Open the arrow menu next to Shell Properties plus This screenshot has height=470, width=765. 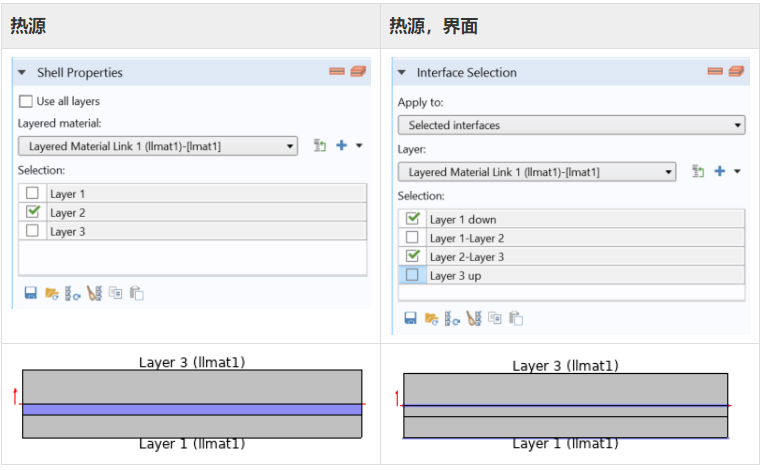coord(359,145)
